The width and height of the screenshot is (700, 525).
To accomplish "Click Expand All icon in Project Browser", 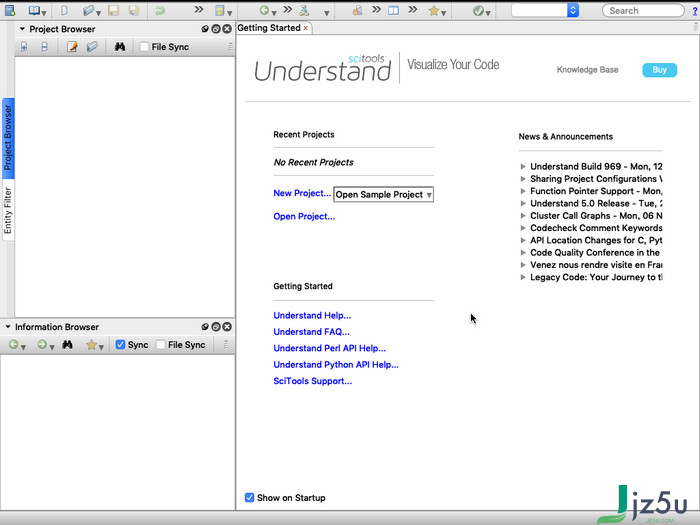I will [x=24, y=46].
